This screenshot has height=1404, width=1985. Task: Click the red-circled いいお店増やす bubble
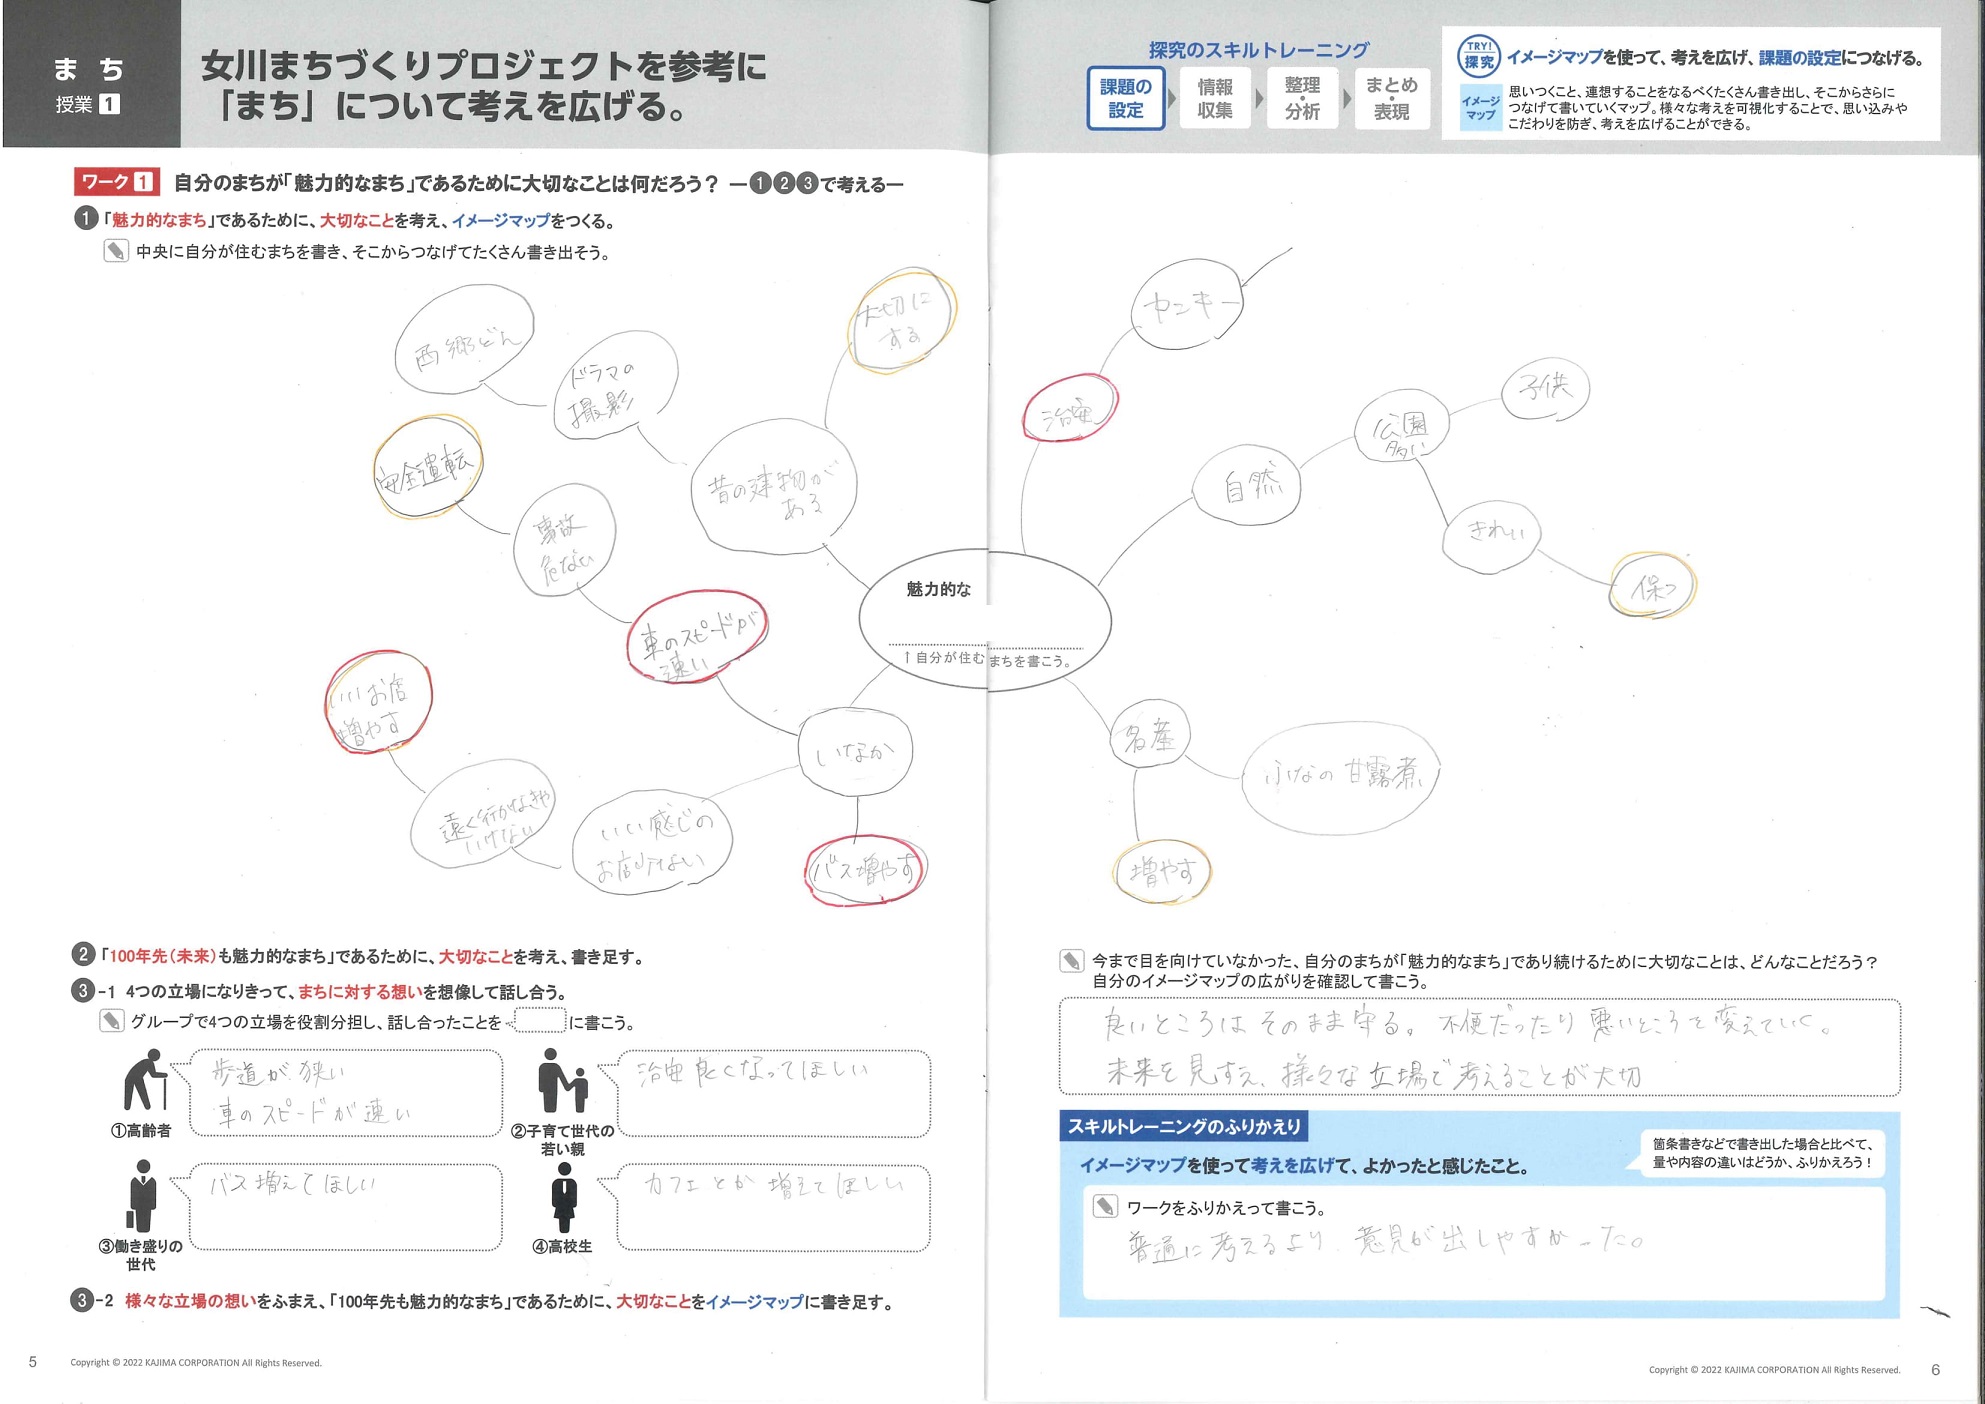378,702
